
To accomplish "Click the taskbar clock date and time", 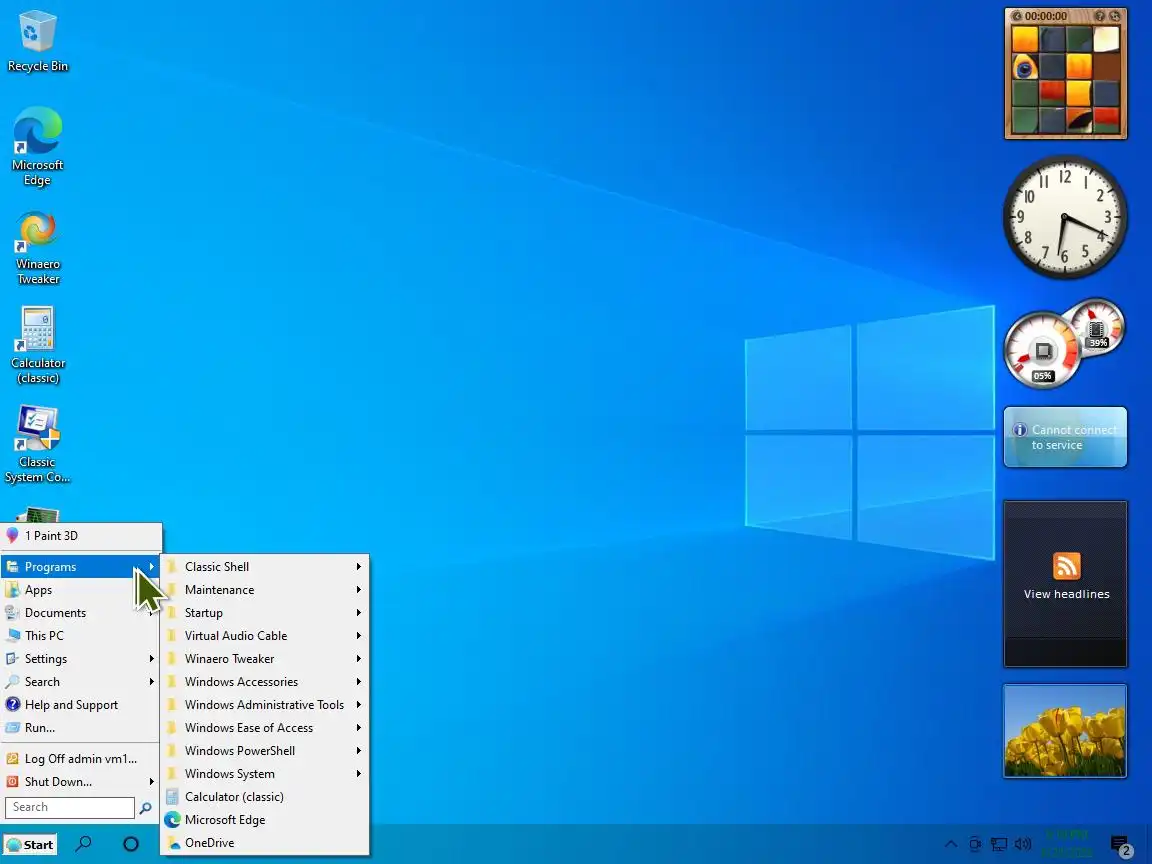I will click(x=1068, y=843).
